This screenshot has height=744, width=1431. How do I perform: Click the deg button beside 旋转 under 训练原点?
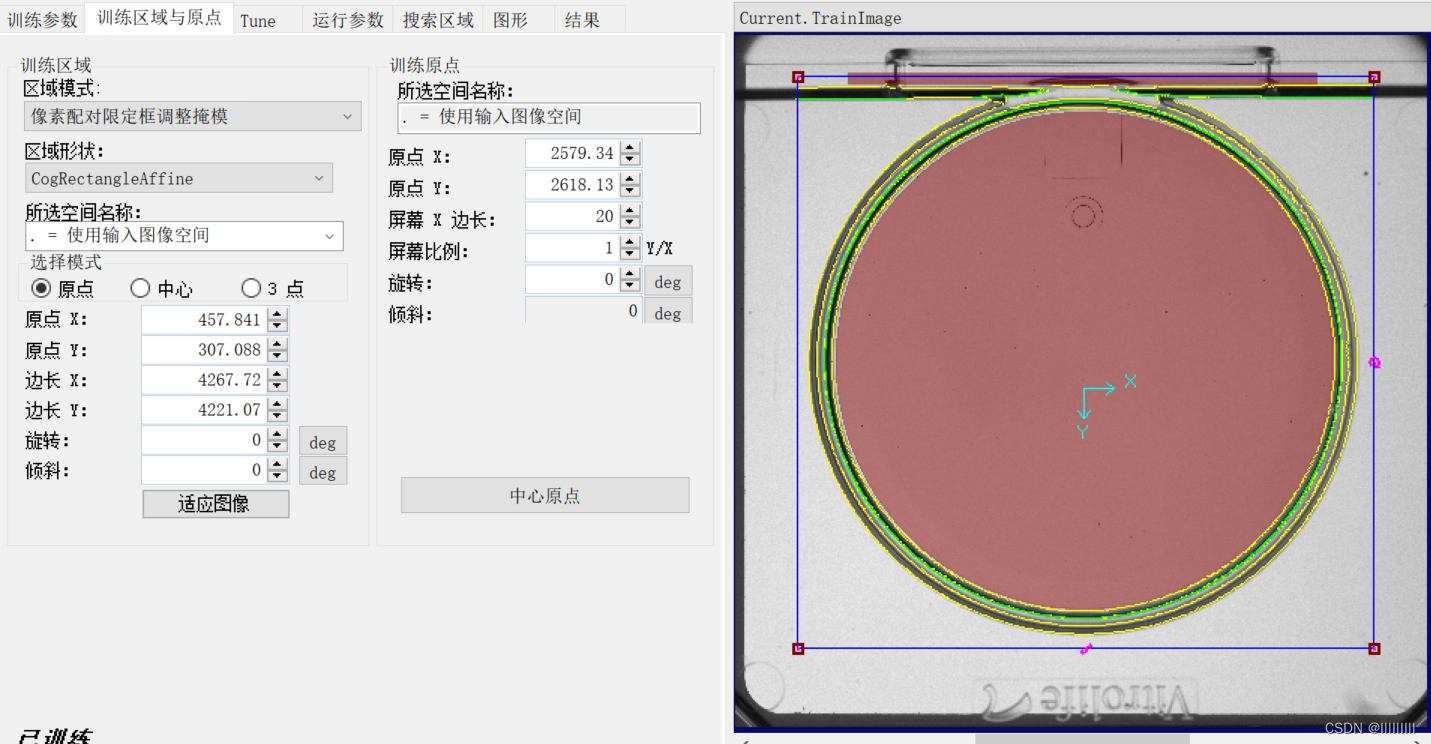668,281
